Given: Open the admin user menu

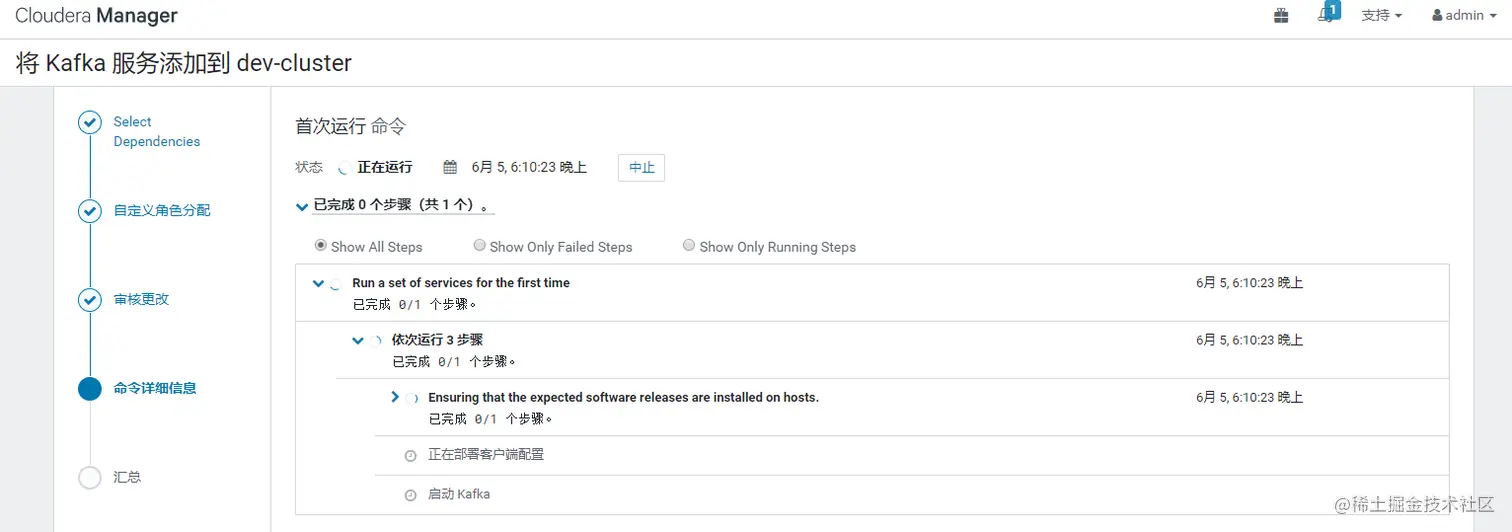Looking at the screenshot, I should [1463, 15].
